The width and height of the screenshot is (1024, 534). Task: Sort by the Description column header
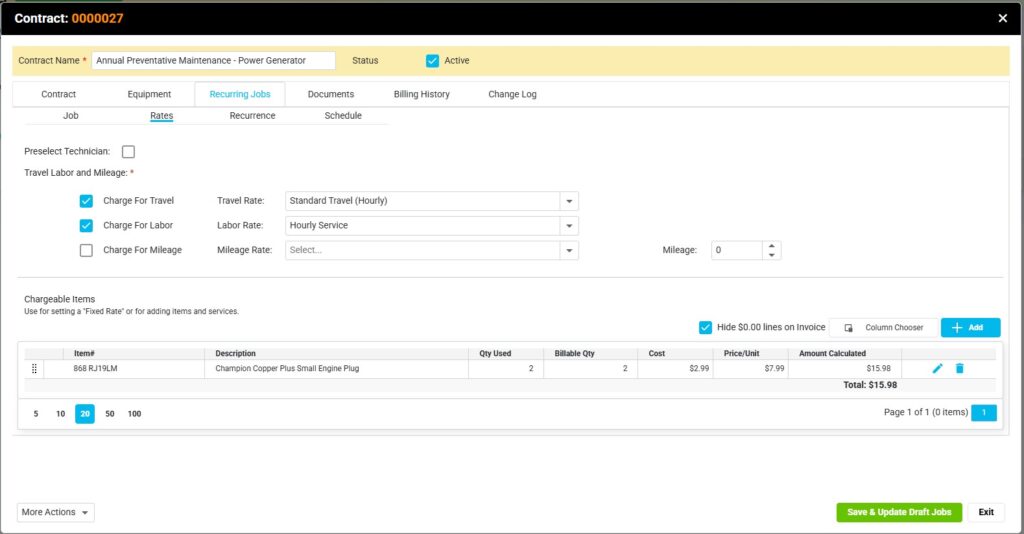tap(336, 353)
